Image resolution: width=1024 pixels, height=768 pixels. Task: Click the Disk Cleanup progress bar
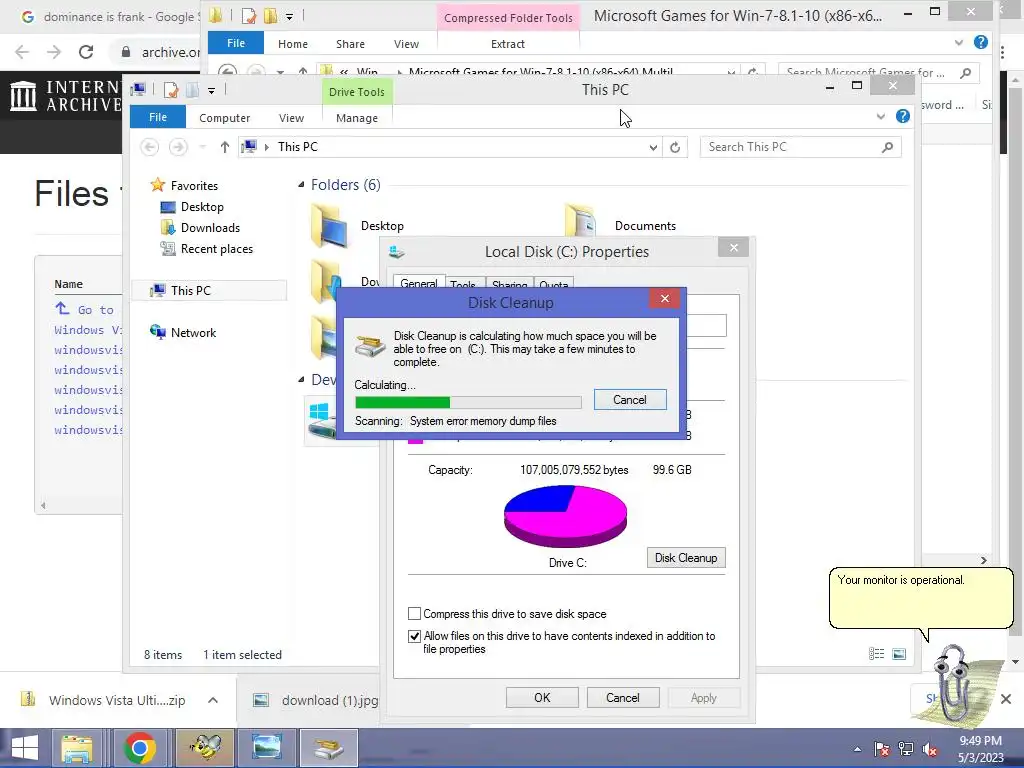468,402
